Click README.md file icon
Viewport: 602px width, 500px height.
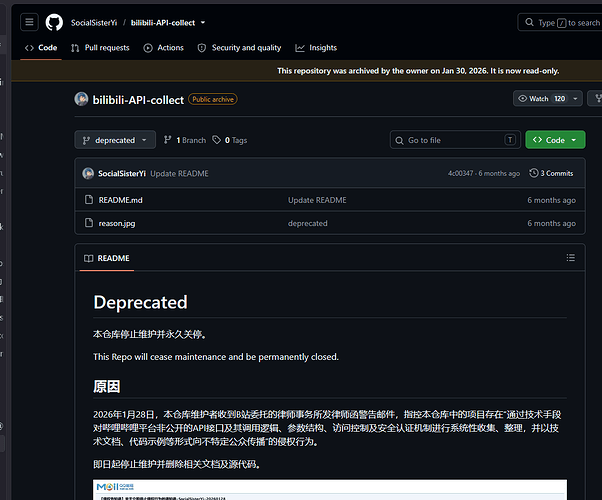tap(89, 199)
